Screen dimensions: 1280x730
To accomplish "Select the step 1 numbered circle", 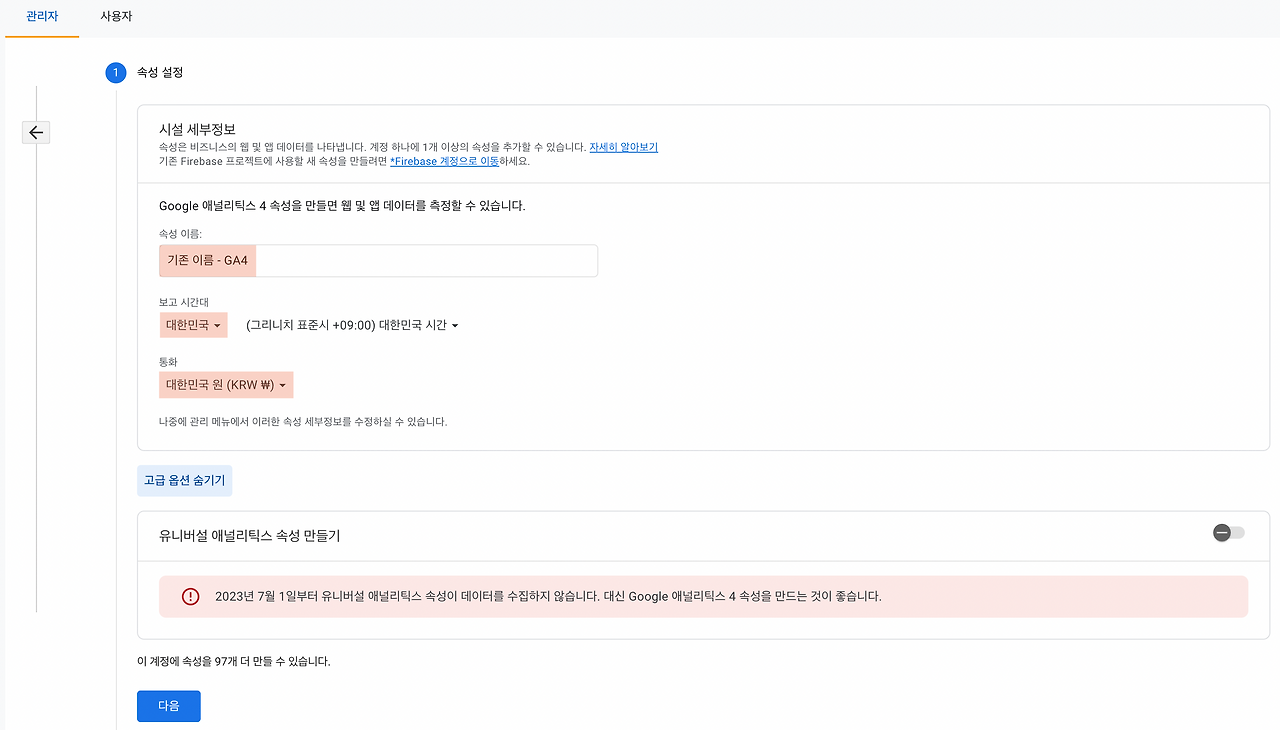I will pos(116,72).
